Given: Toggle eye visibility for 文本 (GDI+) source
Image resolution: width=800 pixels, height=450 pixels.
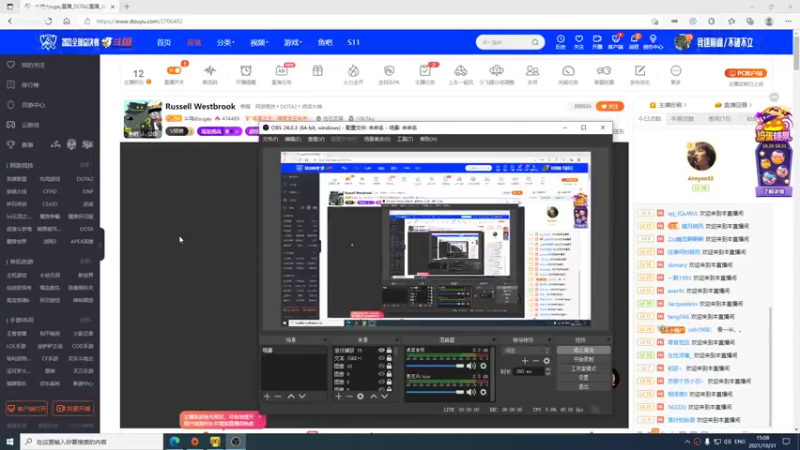Looking at the screenshot, I should click(381, 359).
